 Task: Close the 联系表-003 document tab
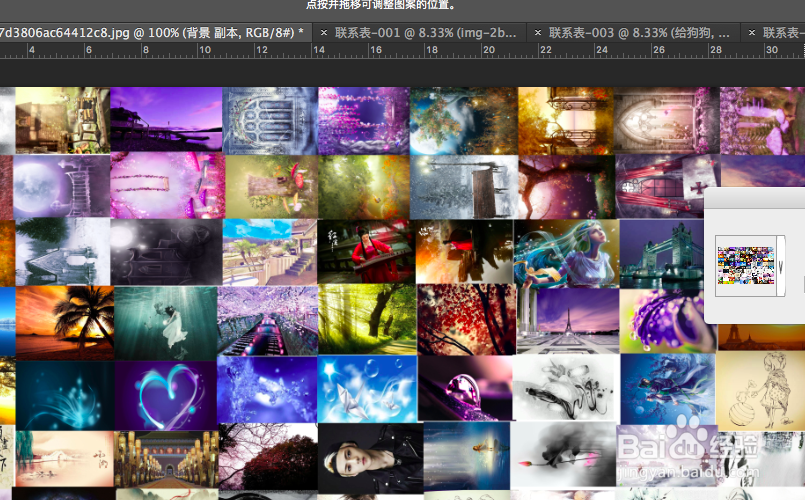[538, 33]
